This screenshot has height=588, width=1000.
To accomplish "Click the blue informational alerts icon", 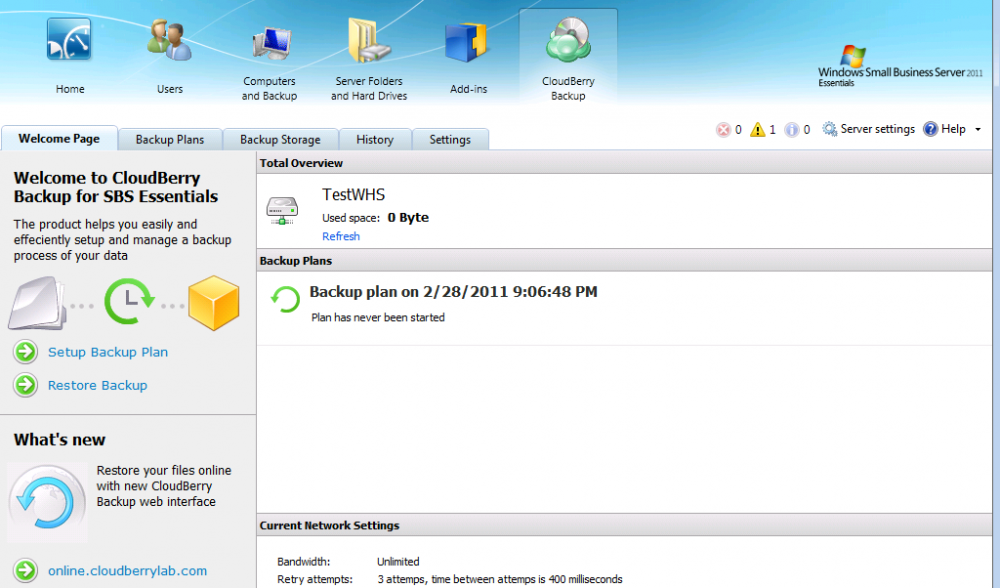I will coord(792,129).
